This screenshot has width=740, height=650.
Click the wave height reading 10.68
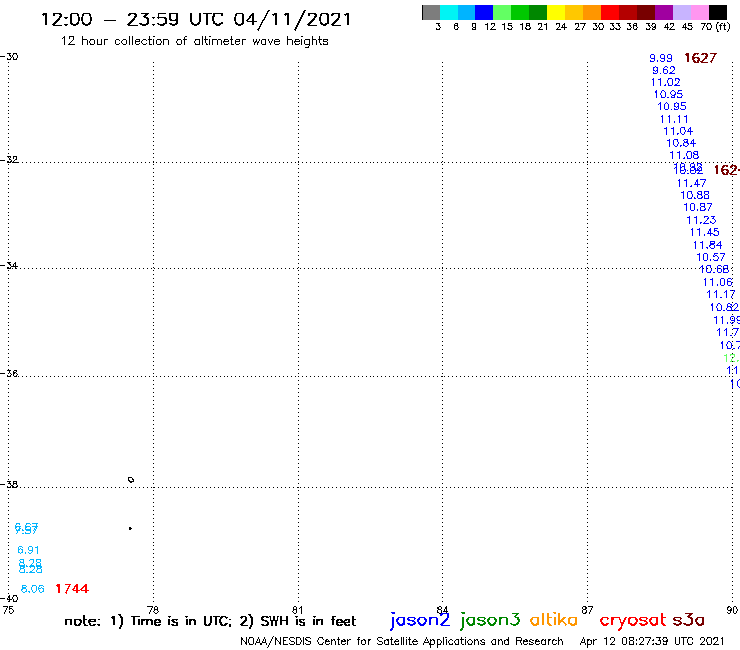point(714,270)
